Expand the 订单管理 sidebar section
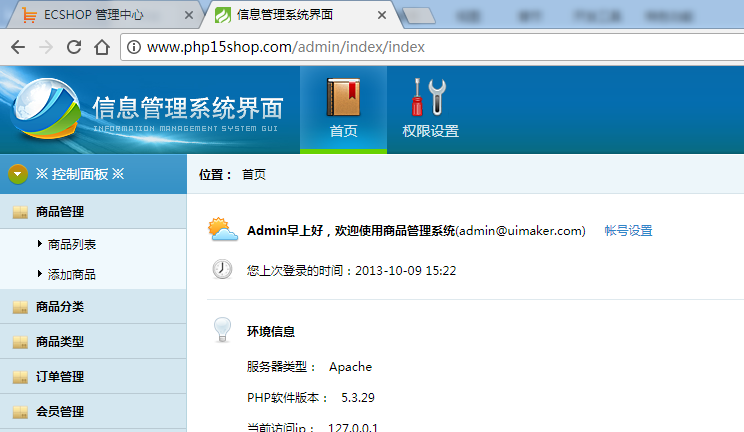 click(x=60, y=377)
